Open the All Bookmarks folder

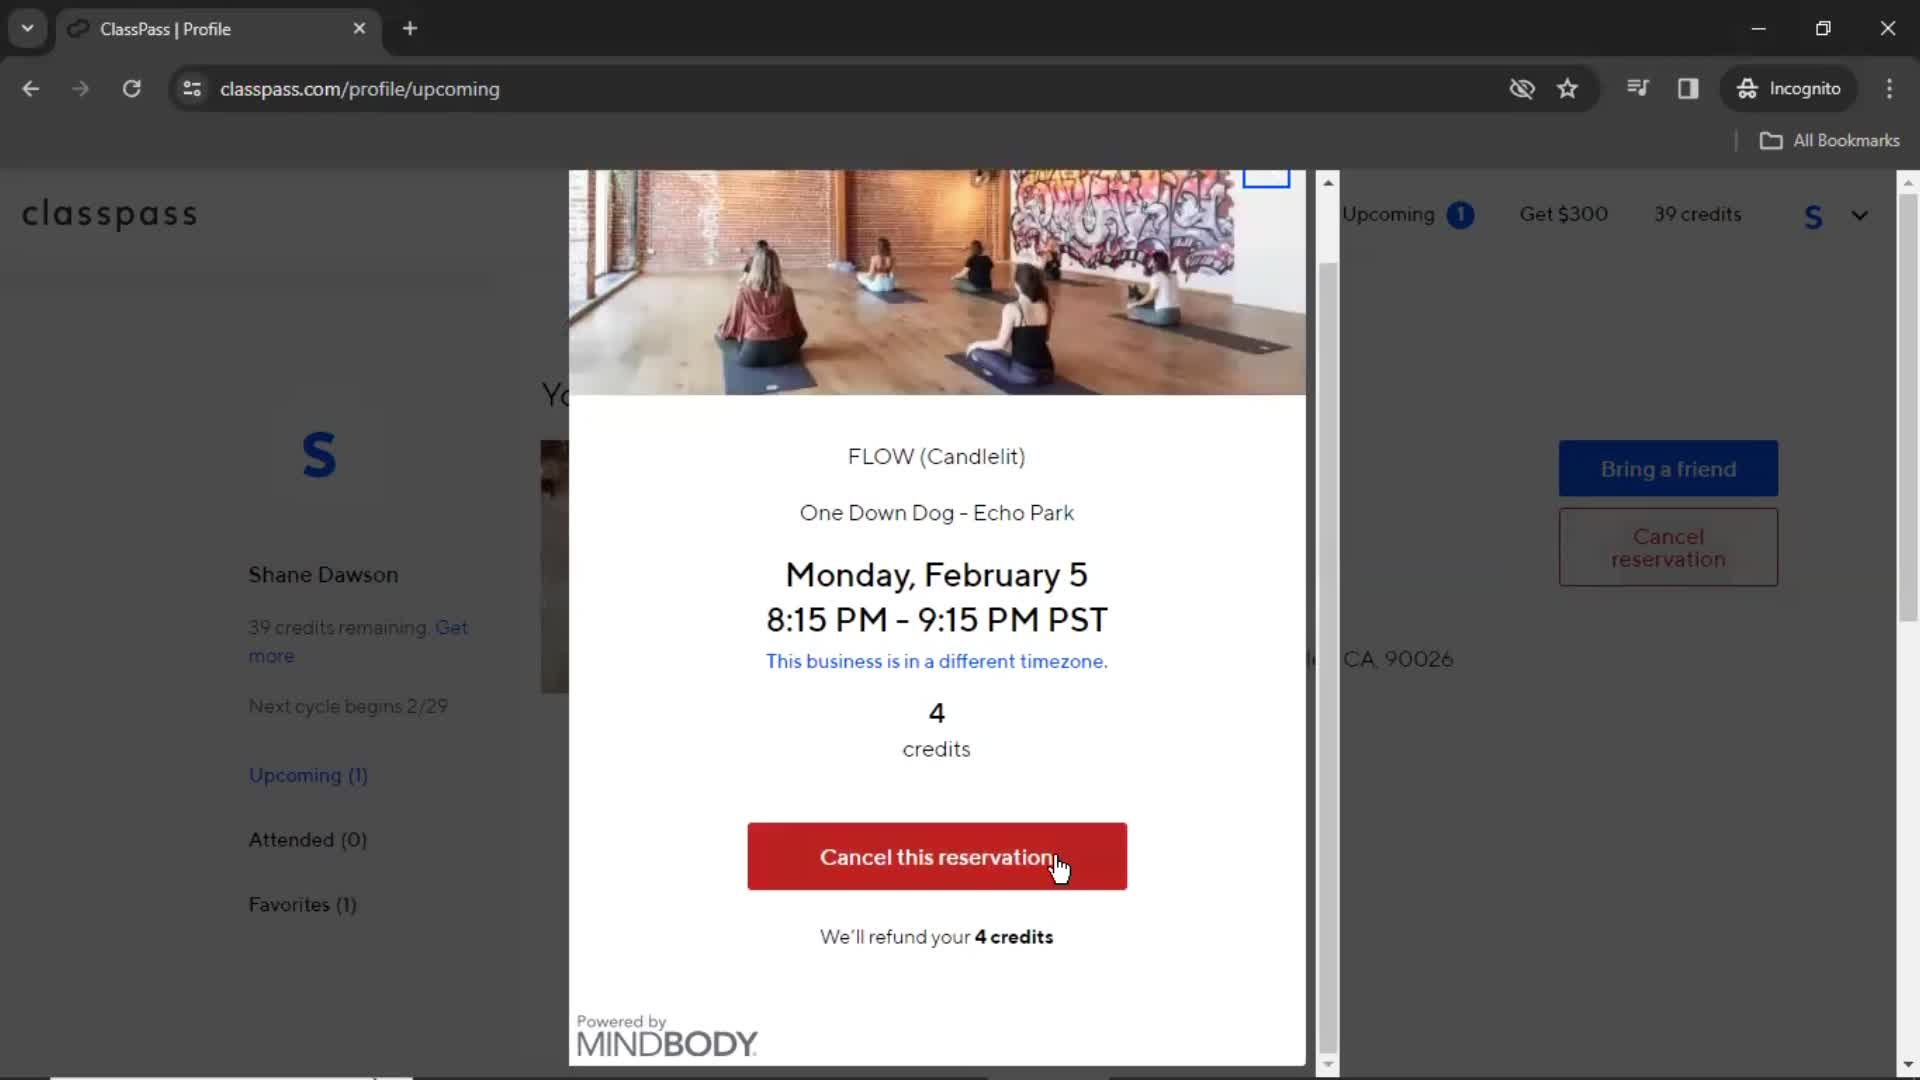tap(1830, 141)
